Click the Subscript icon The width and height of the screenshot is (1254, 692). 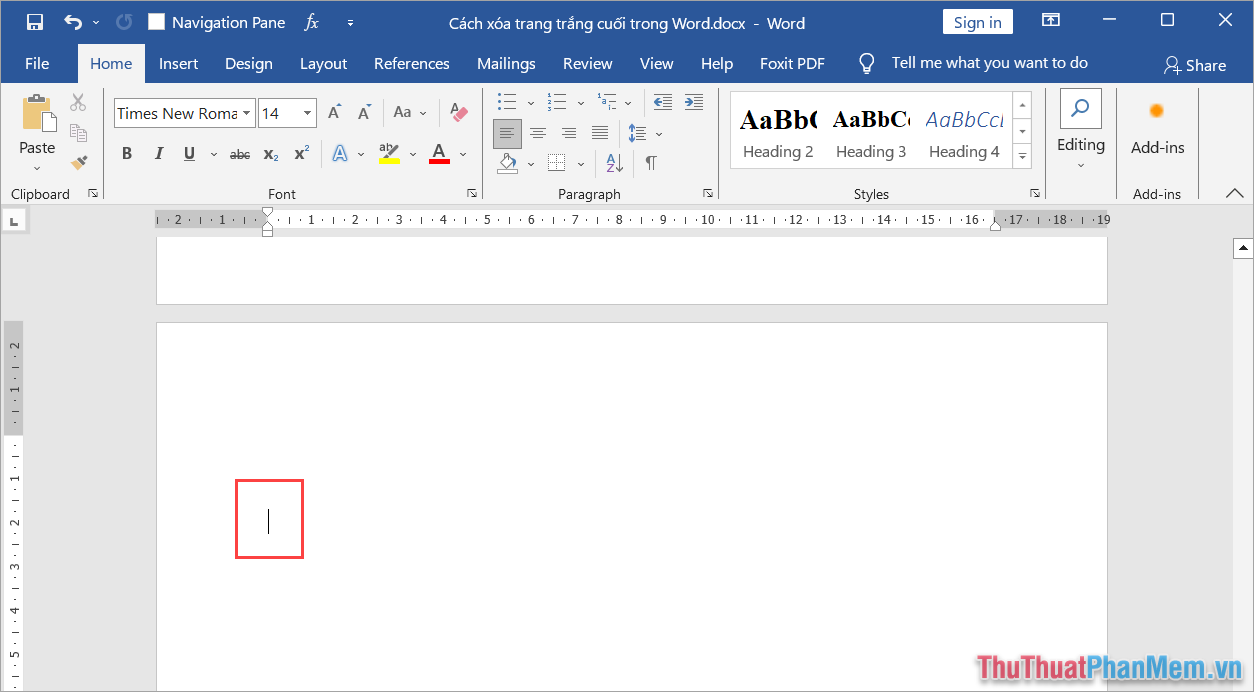pos(270,153)
